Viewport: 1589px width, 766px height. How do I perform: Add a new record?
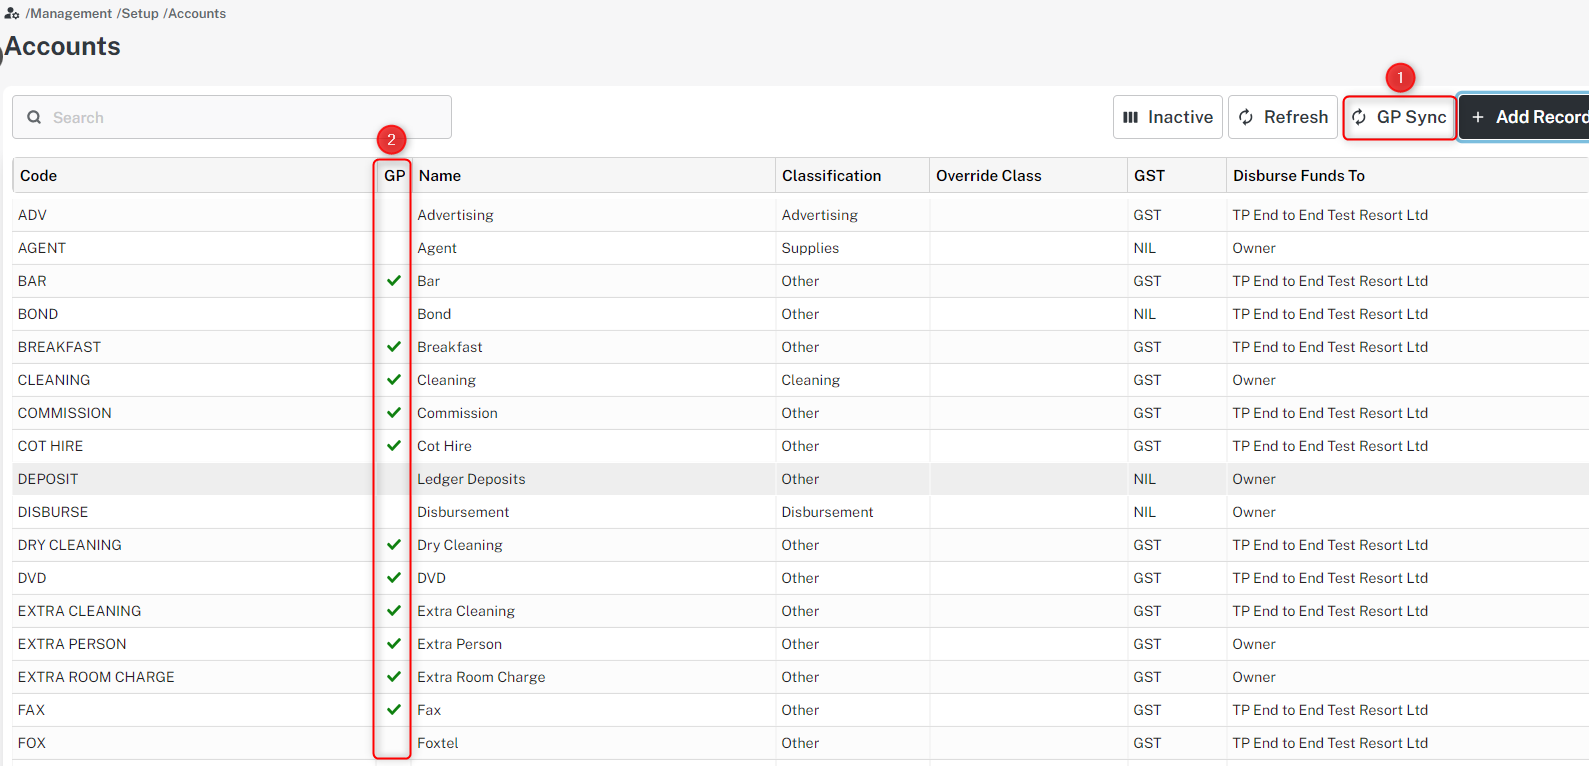tap(1524, 117)
